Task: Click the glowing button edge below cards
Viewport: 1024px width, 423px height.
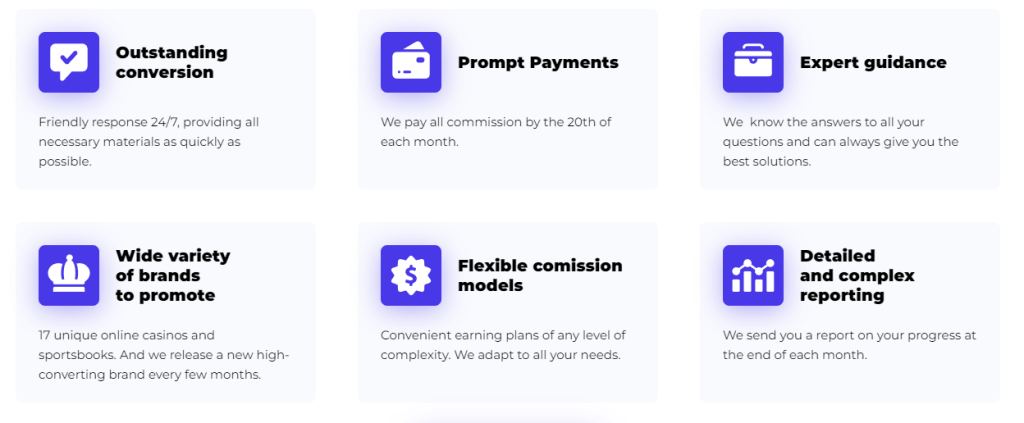Action: tap(507, 420)
